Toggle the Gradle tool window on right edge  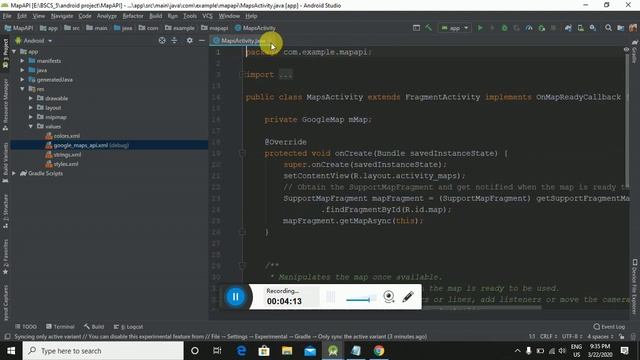[635, 51]
